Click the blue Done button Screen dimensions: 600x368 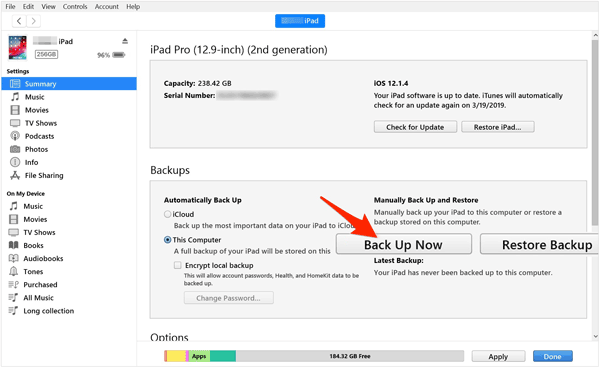click(x=553, y=357)
